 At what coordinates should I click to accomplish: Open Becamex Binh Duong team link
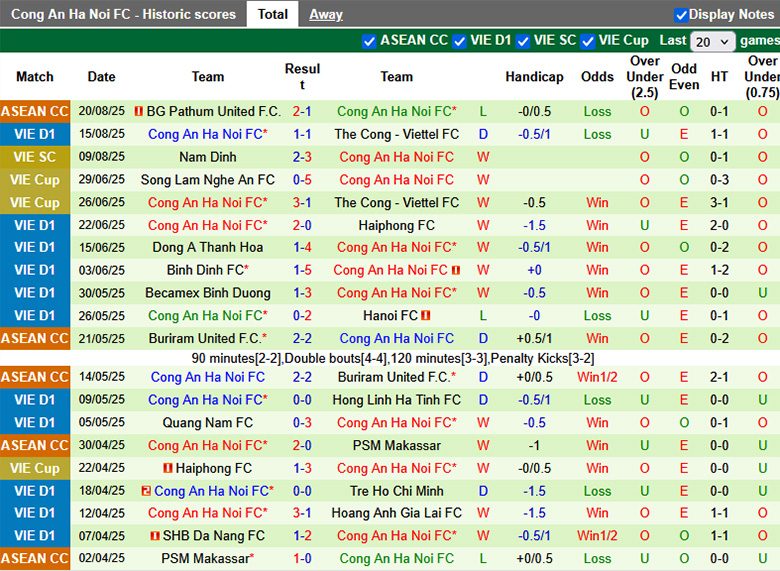pos(208,293)
